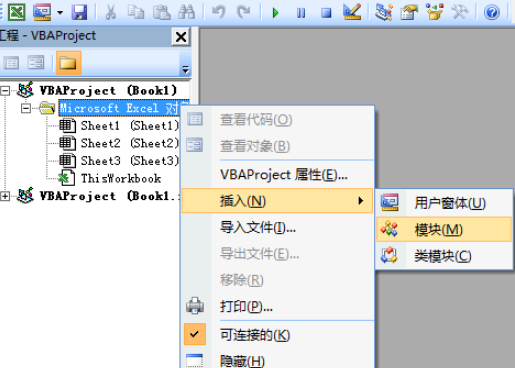The image size is (515, 368).
Task: Open 插入(N) submenu entry
Action: coord(277,201)
